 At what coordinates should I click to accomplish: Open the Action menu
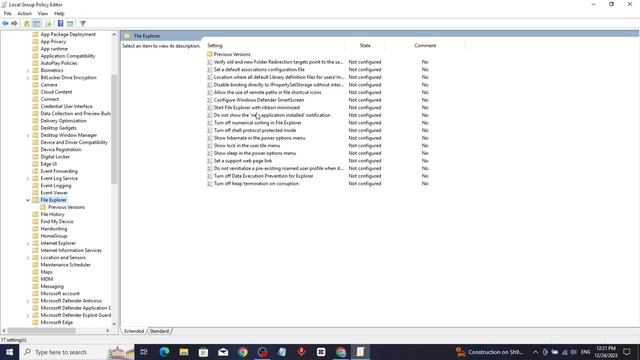point(24,13)
